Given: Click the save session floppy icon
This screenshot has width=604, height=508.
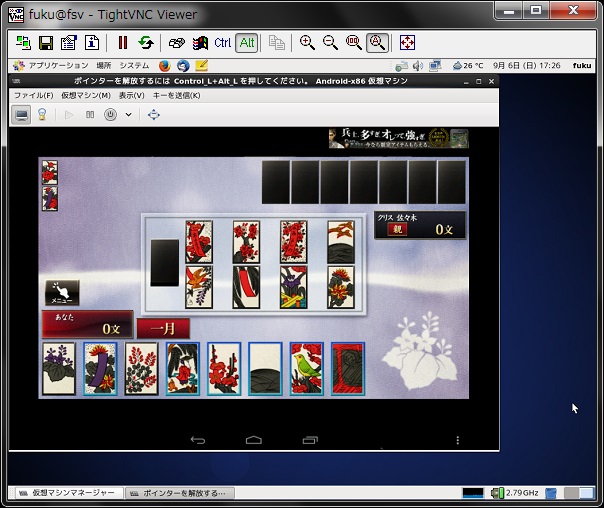Looking at the screenshot, I should click(46, 43).
